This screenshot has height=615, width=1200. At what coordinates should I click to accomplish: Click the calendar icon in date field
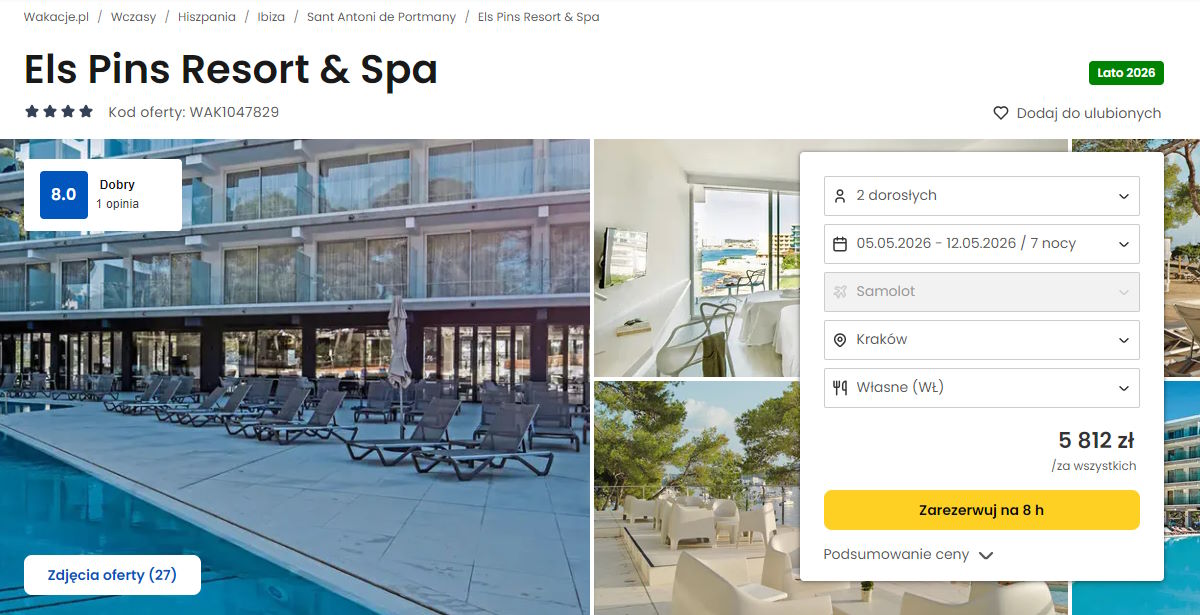pos(840,244)
